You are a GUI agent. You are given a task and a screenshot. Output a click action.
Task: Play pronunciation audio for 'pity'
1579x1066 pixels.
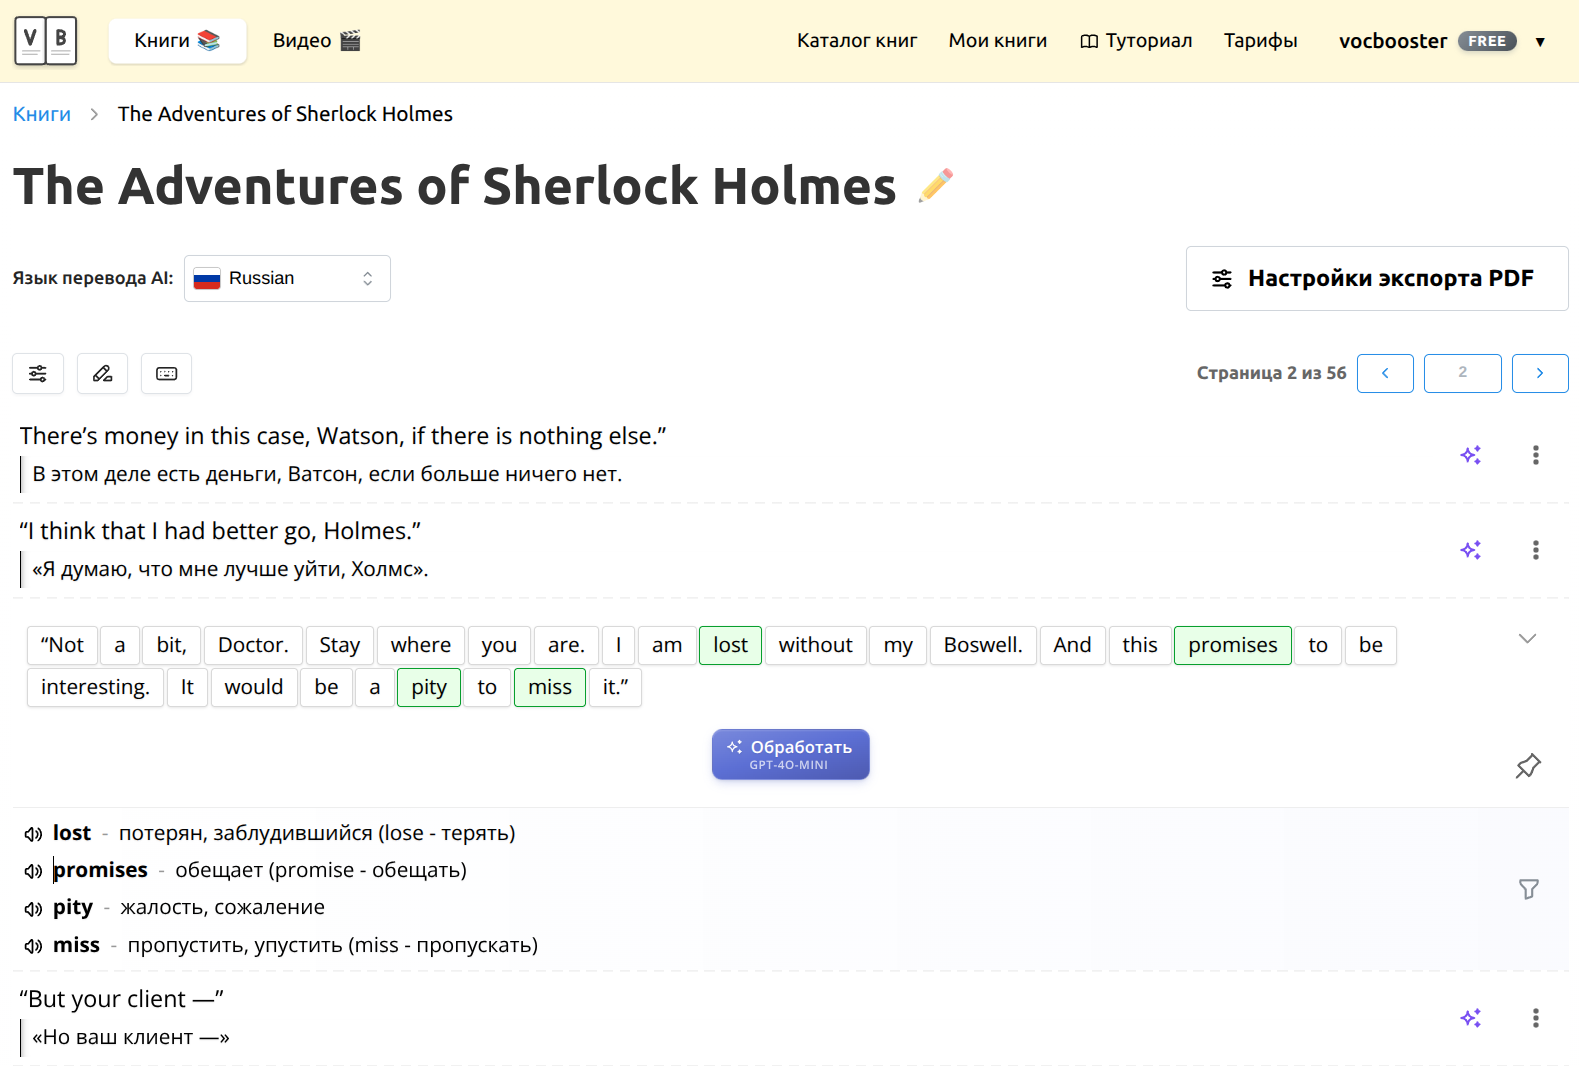(x=33, y=909)
